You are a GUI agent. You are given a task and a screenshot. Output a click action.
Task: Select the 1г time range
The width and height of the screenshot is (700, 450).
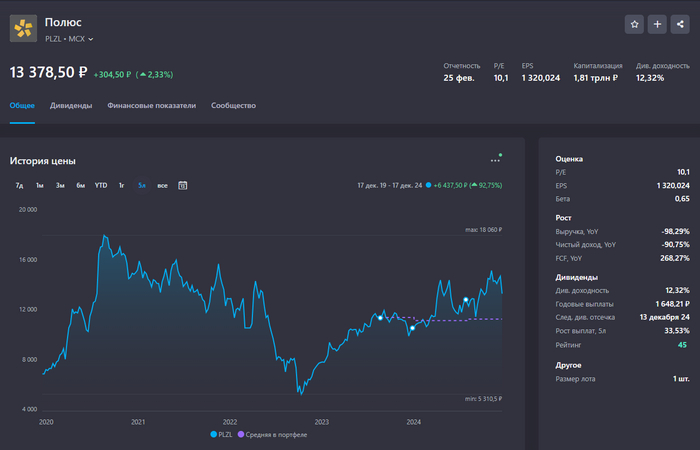pos(121,185)
